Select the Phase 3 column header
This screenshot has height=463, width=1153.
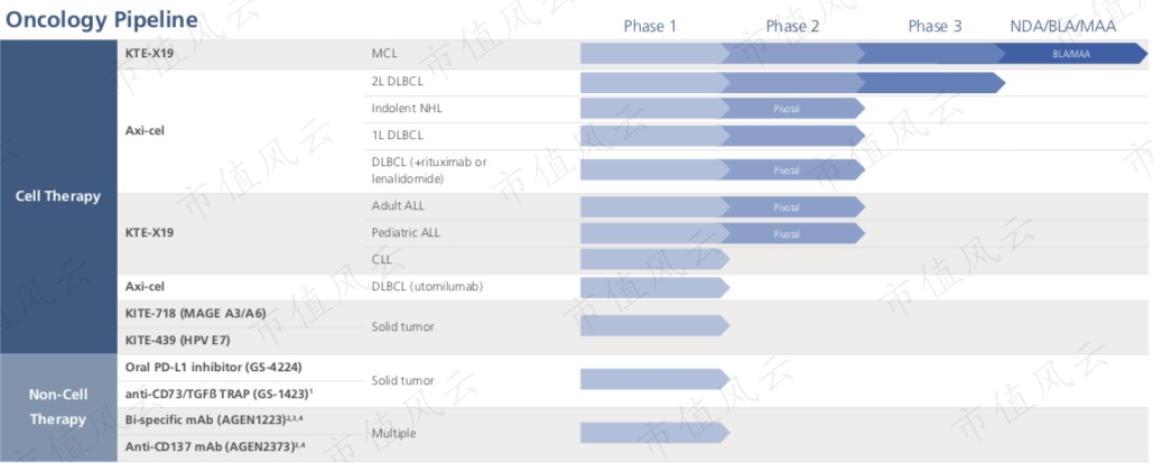pyautogui.click(x=935, y=26)
